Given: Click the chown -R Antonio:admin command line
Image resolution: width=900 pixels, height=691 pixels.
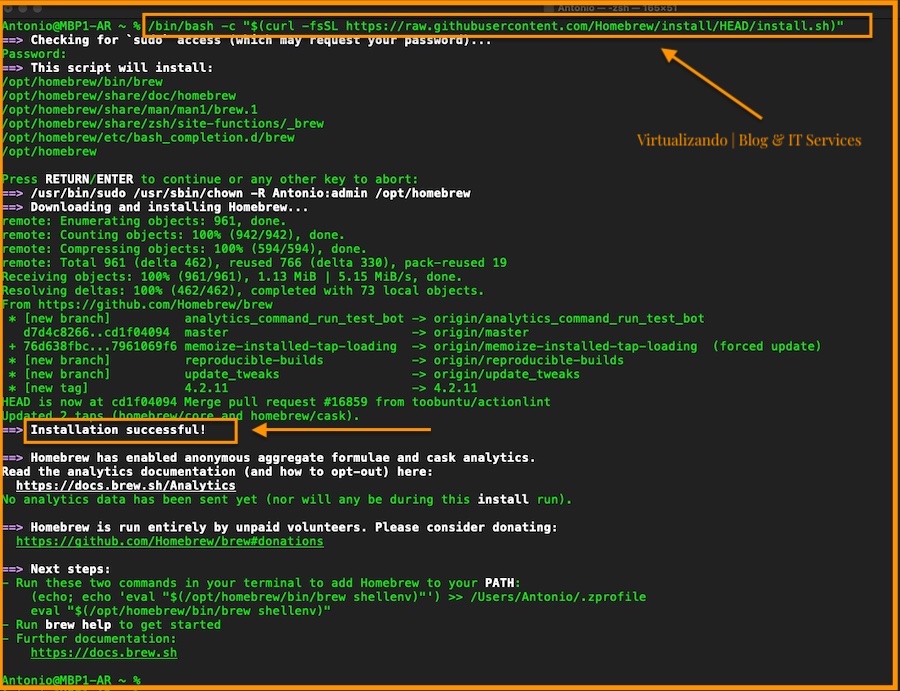Looking at the screenshot, I should [250, 193].
